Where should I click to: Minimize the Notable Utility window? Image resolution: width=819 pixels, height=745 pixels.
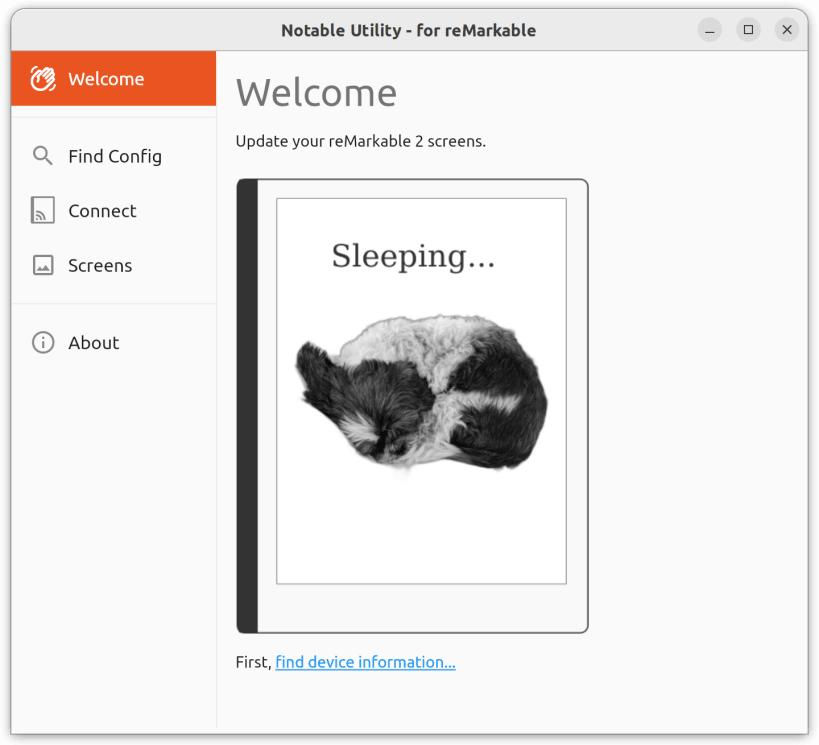pos(709,30)
